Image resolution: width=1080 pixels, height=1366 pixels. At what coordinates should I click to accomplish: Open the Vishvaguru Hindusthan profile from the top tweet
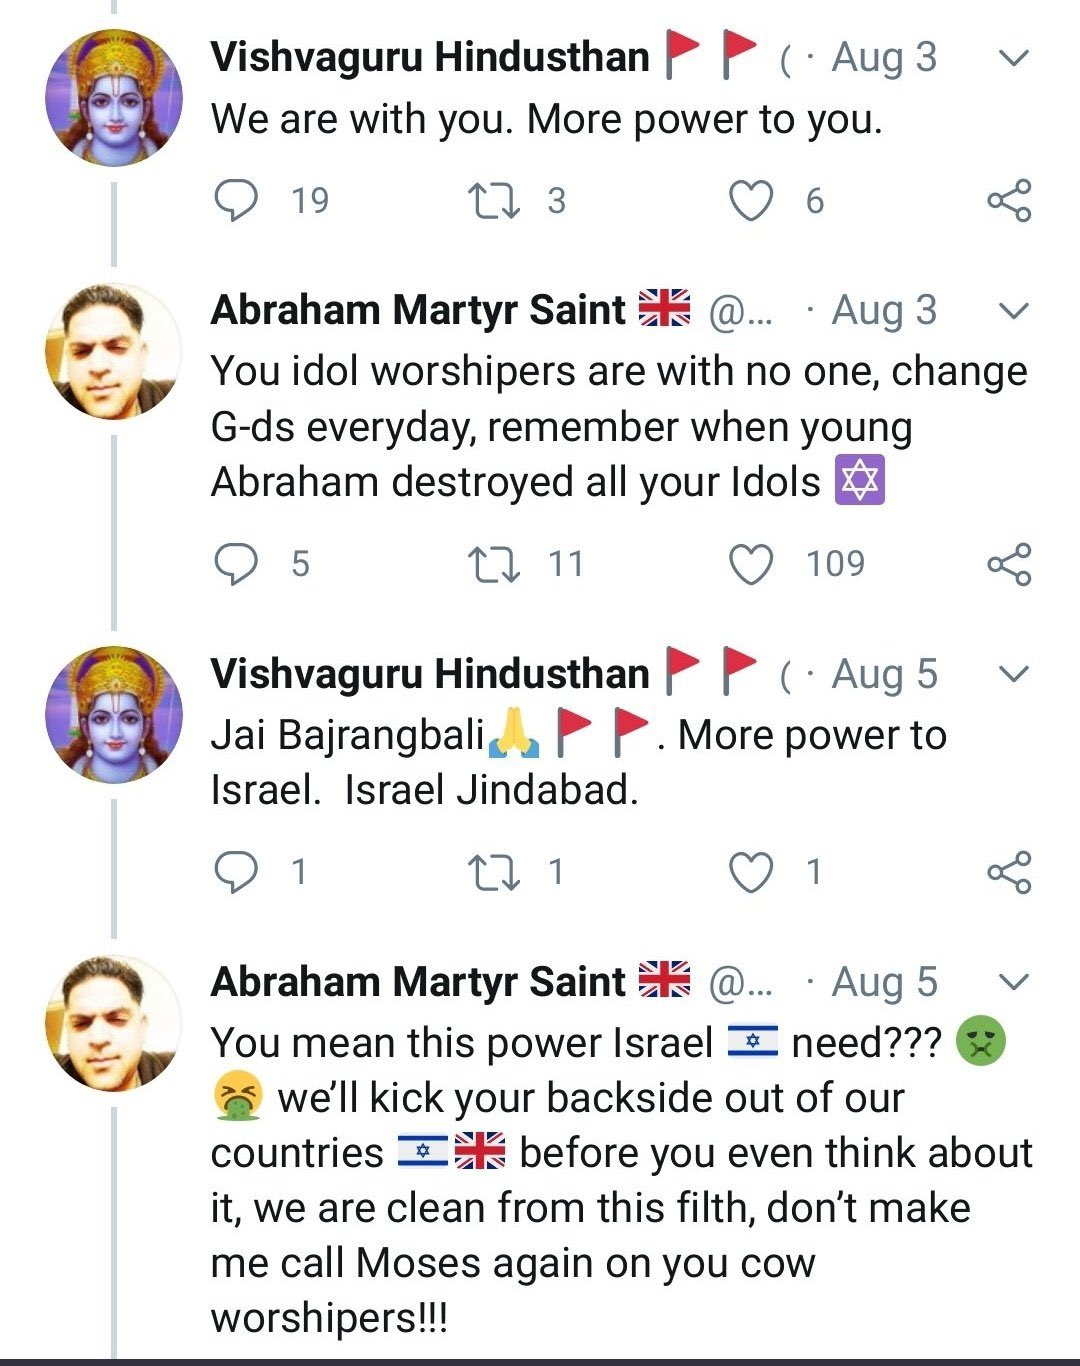[x=430, y=57]
